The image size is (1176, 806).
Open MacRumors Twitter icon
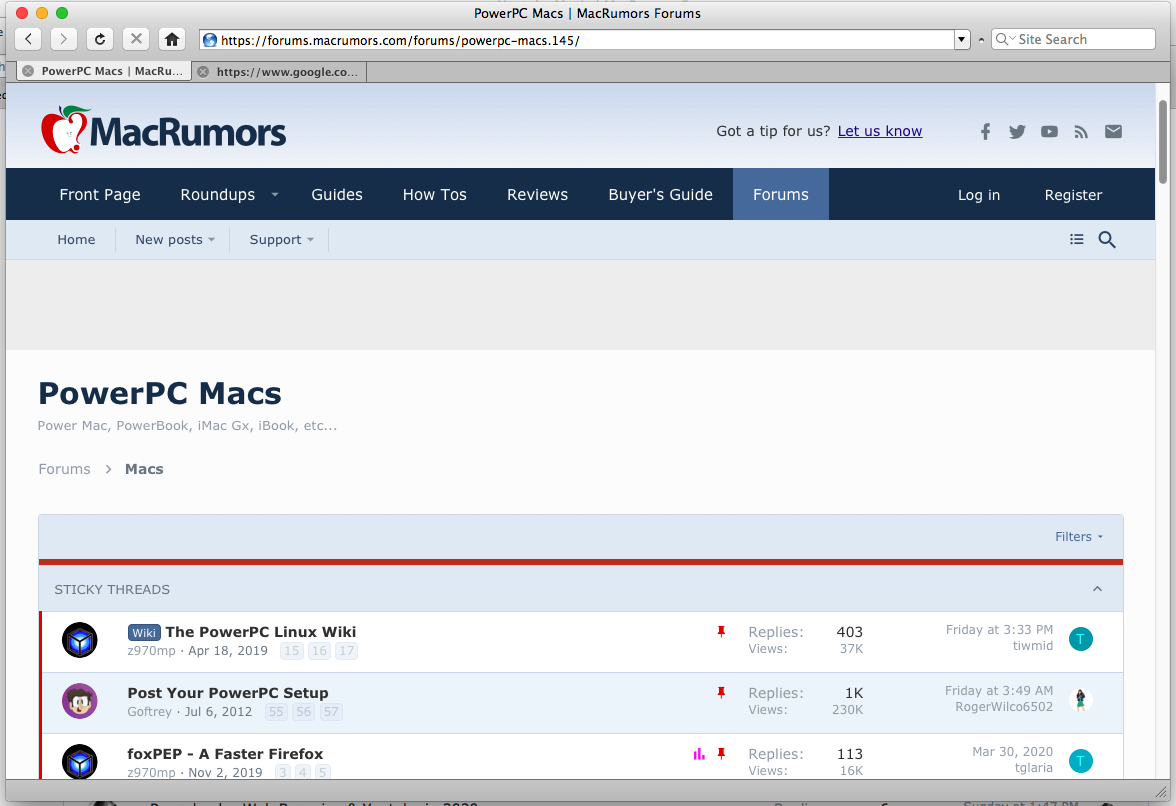[x=1017, y=132]
